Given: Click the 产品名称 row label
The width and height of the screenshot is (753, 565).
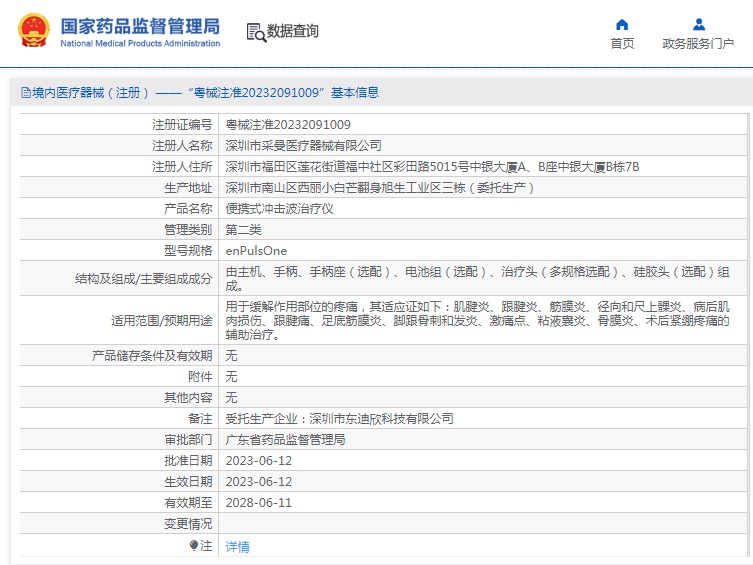Looking at the screenshot, I should 188,209.
